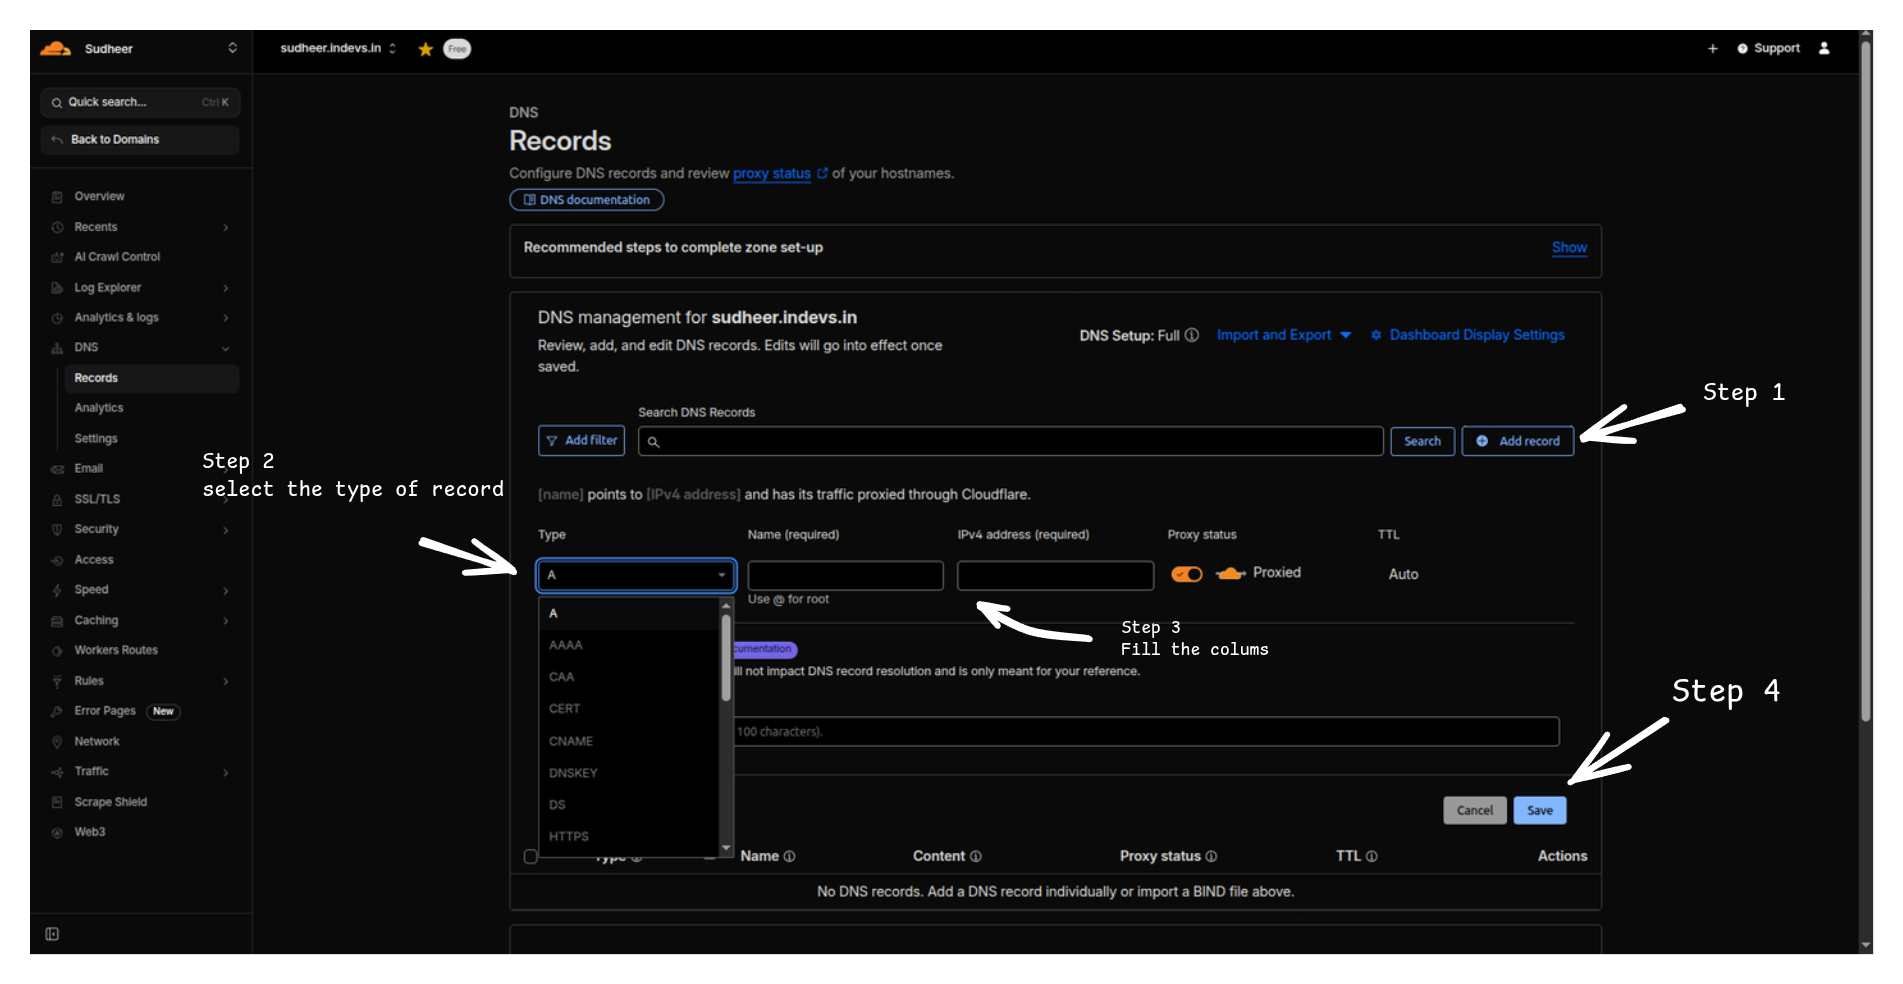Click the IPv4 address input field
The height and width of the screenshot is (984, 1903).
point(1055,575)
